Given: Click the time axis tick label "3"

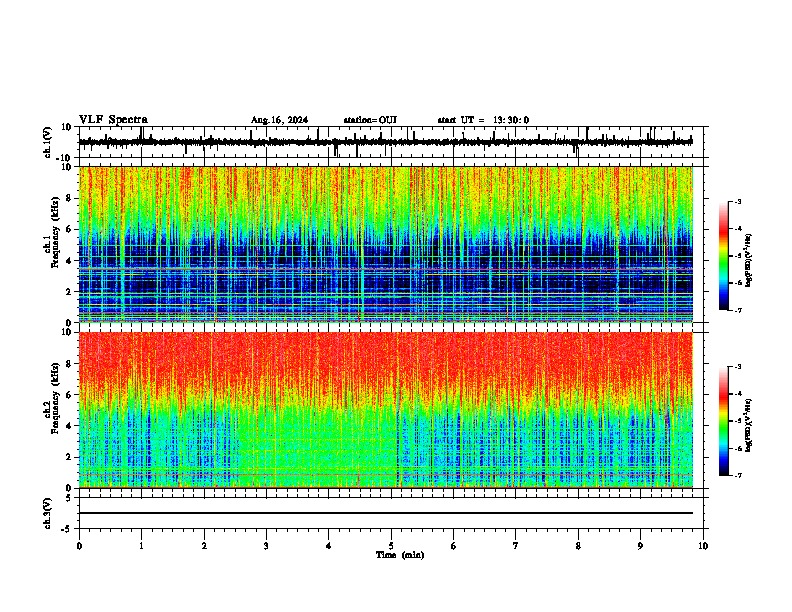Looking at the screenshot, I should point(266,546).
